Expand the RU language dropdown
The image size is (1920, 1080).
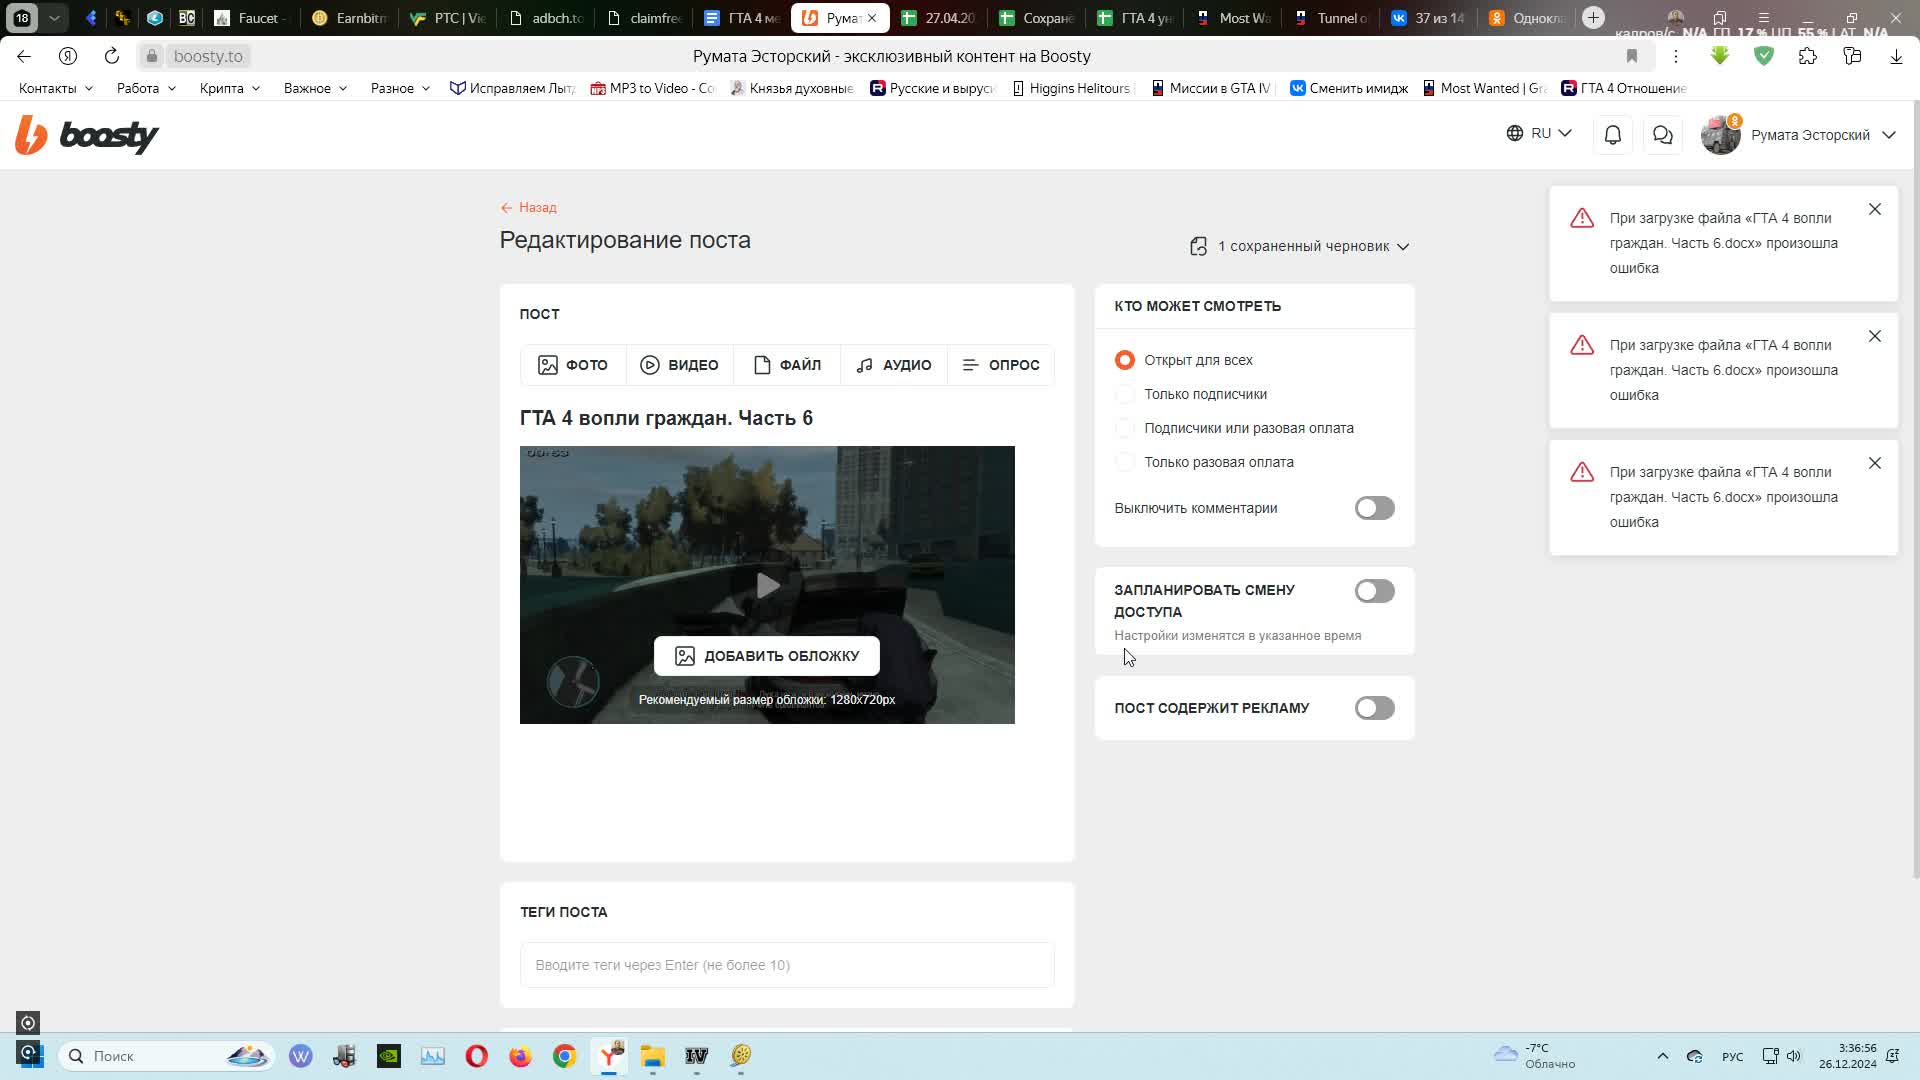click(1540, 133)
